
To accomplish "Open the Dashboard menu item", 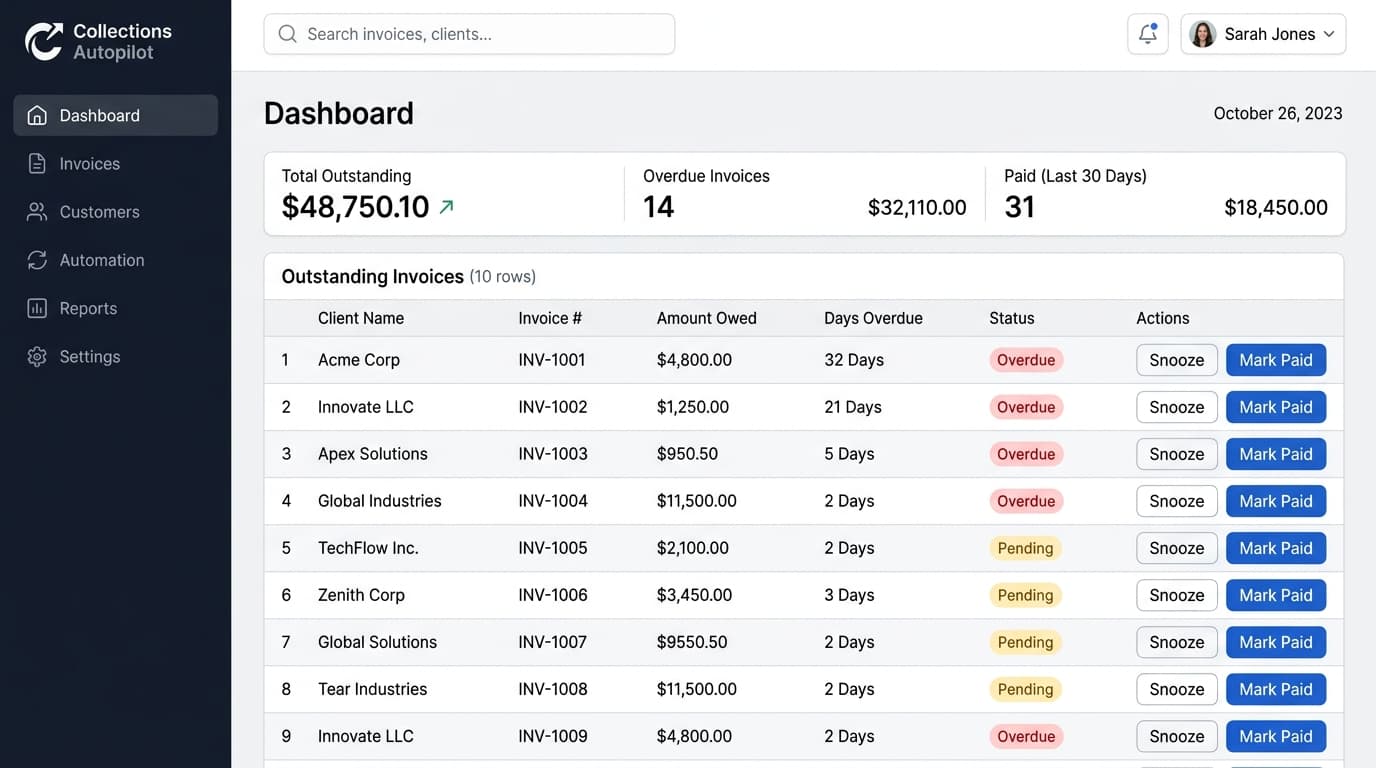I will coord(116,115).
